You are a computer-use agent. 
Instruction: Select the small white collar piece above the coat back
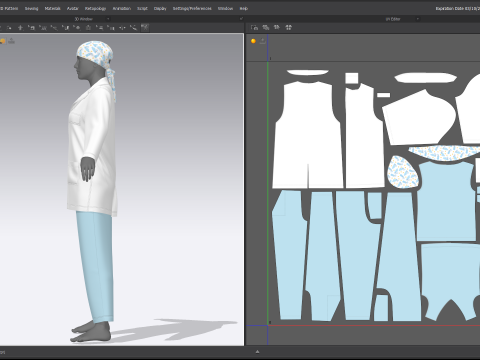click(x=308, y=72)
